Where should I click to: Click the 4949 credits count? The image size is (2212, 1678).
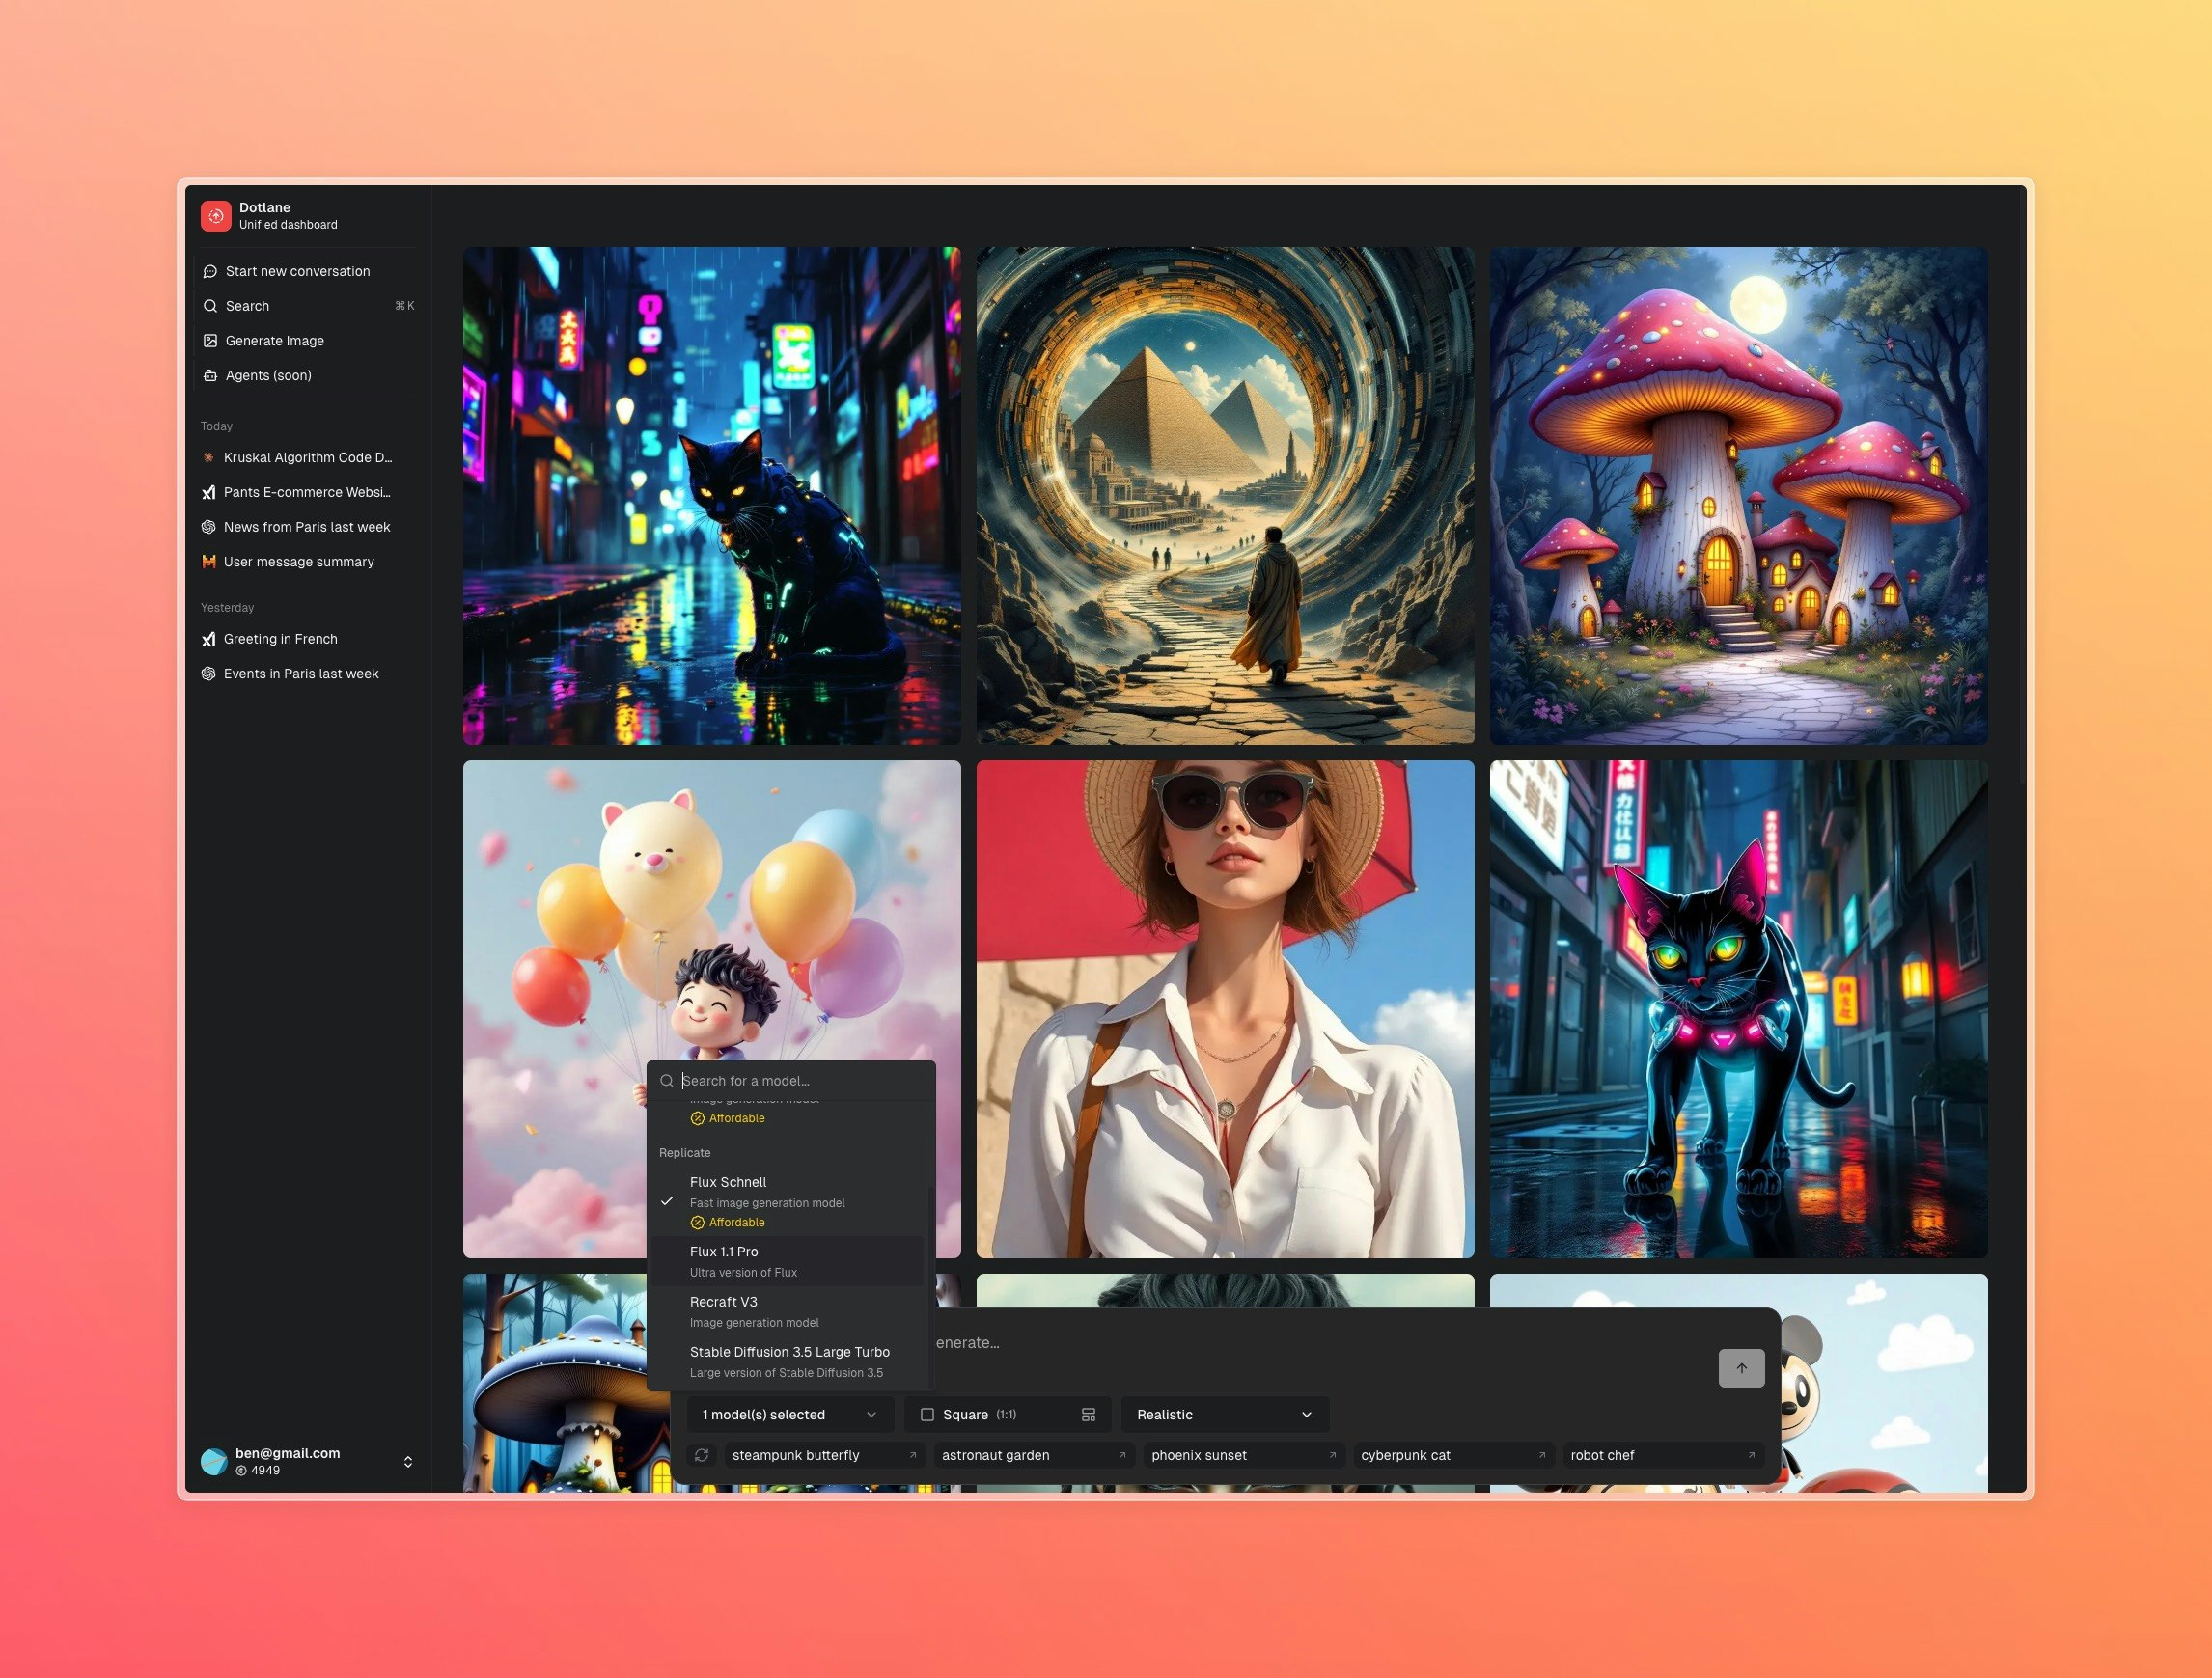pos(265,1470)
